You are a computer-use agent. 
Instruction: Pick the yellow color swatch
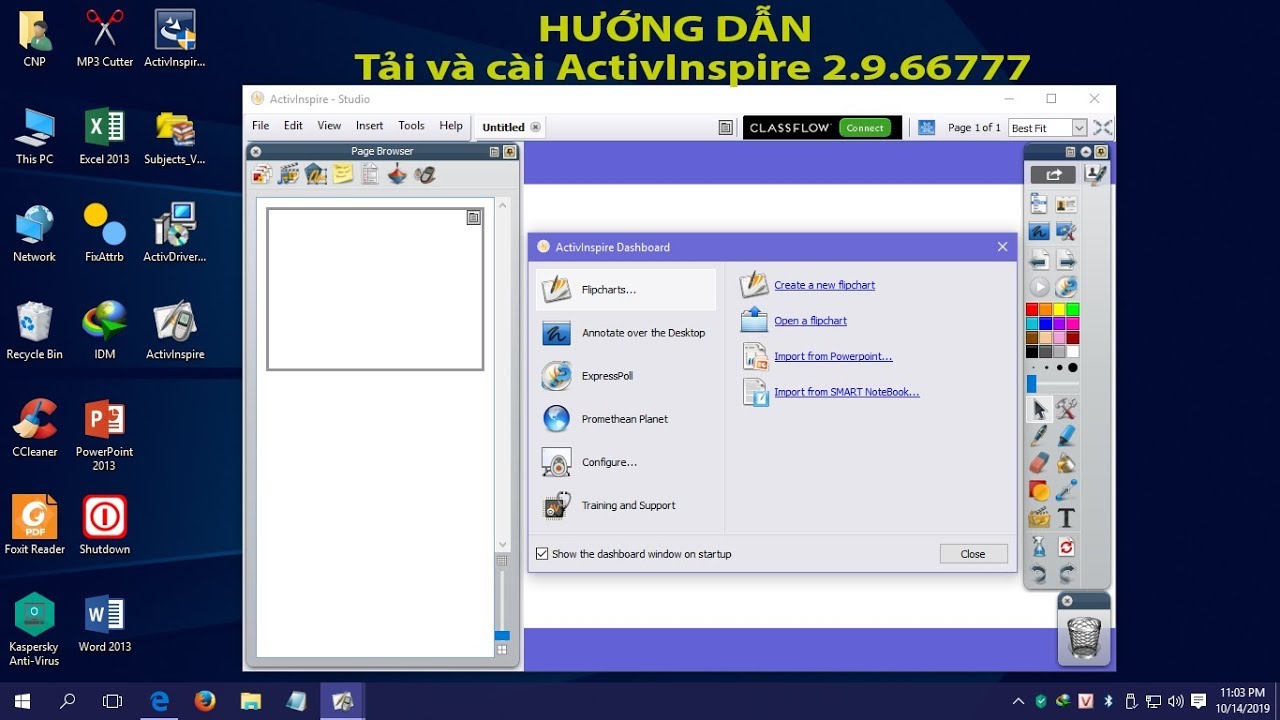[1059, 310]
